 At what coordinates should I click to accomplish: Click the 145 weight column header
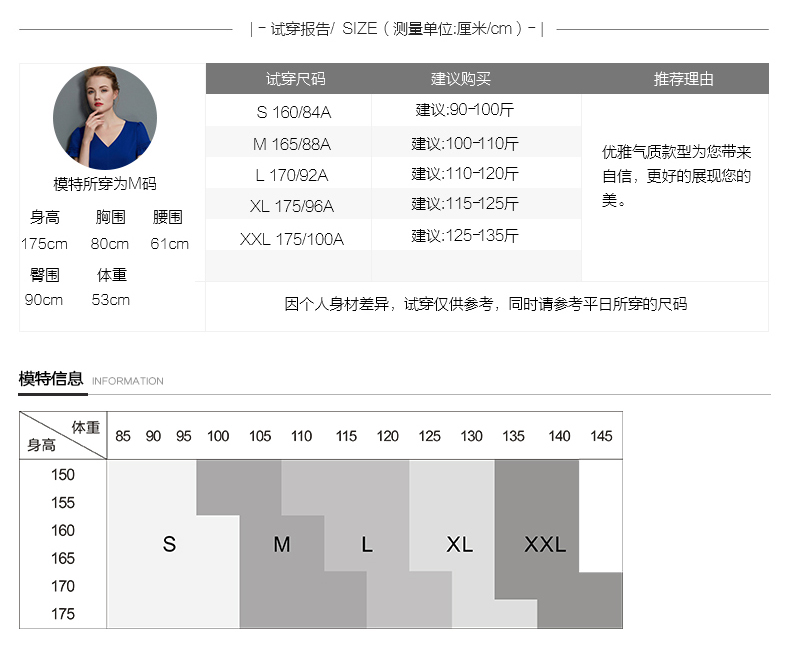pos(601,436)
